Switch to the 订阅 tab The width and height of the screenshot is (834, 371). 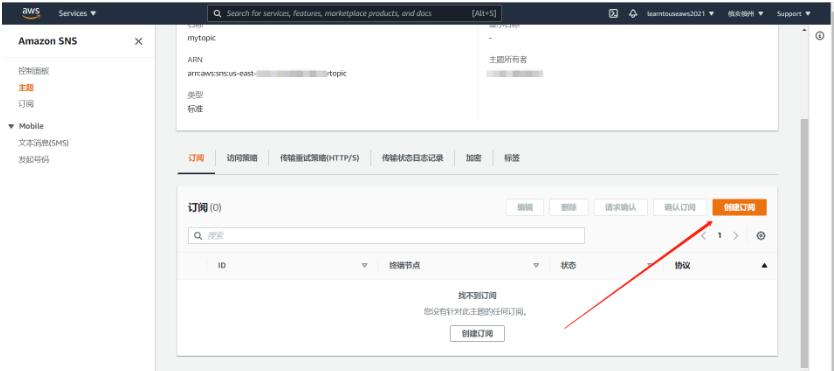click(196, 158)
